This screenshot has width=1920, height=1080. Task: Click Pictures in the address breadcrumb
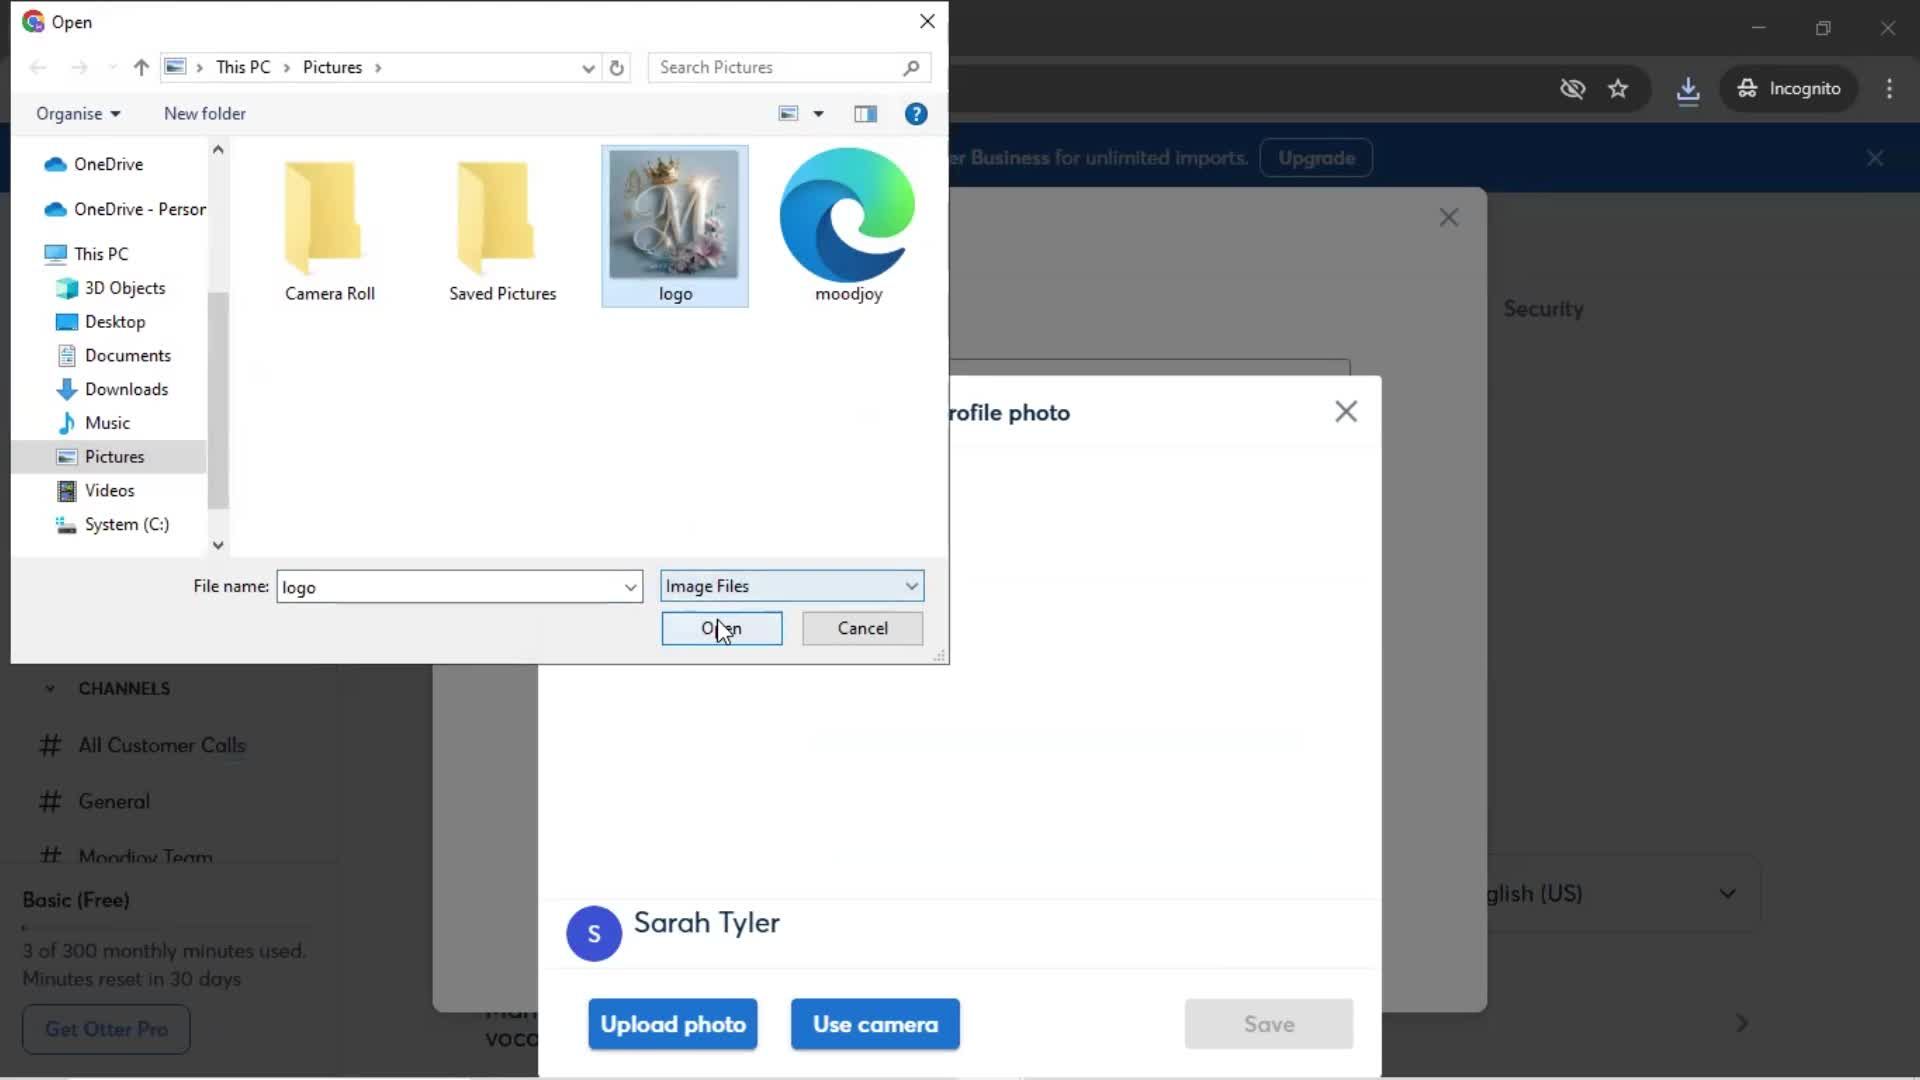(332, 67)
